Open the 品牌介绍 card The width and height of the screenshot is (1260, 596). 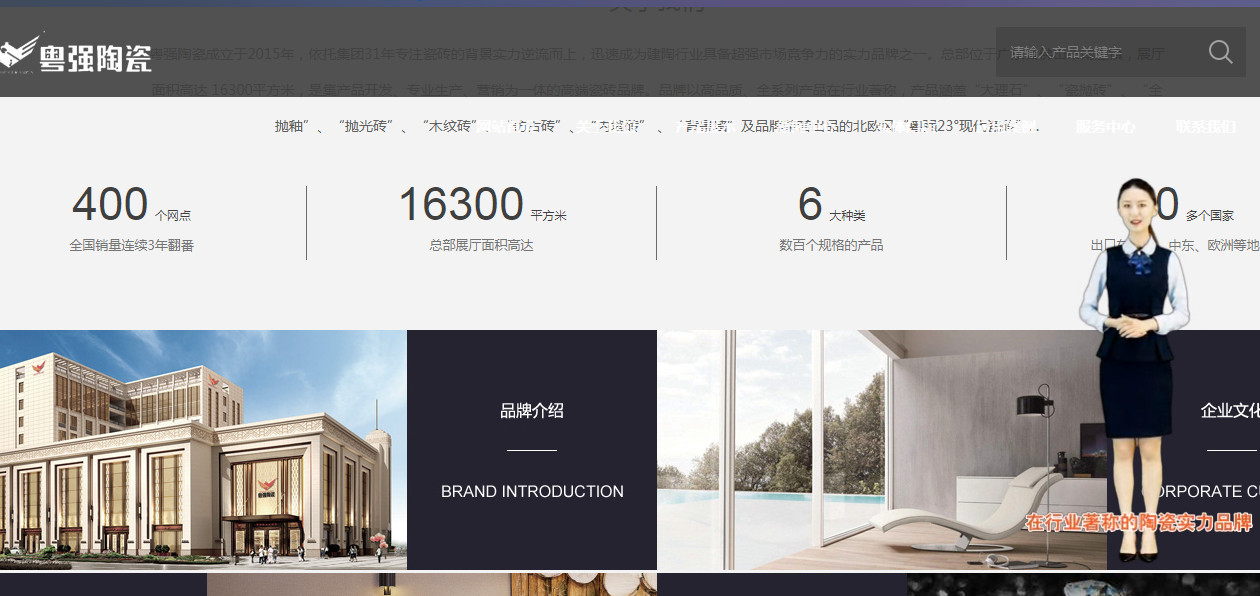pyautogui.click(x=532, y=450)
